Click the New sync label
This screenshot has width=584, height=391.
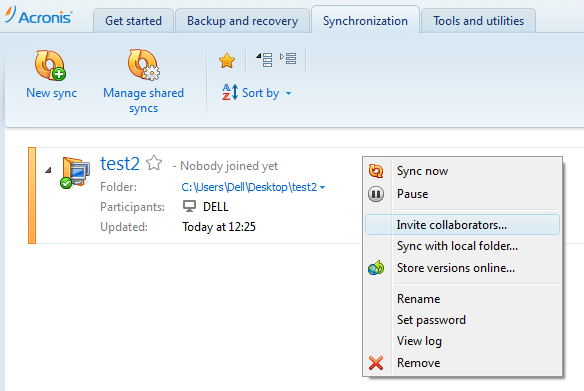[x=51, y=93]
